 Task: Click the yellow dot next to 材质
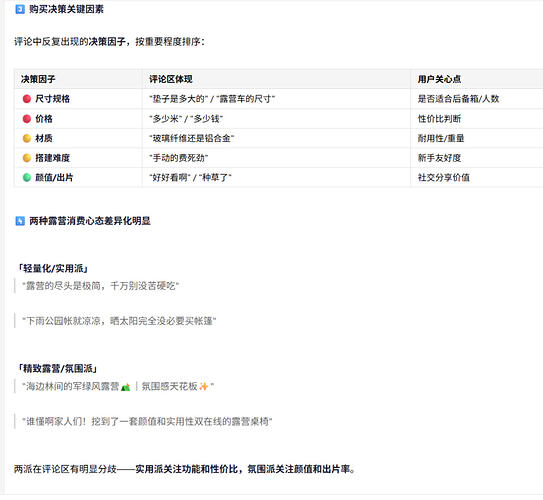coord(27,138)
